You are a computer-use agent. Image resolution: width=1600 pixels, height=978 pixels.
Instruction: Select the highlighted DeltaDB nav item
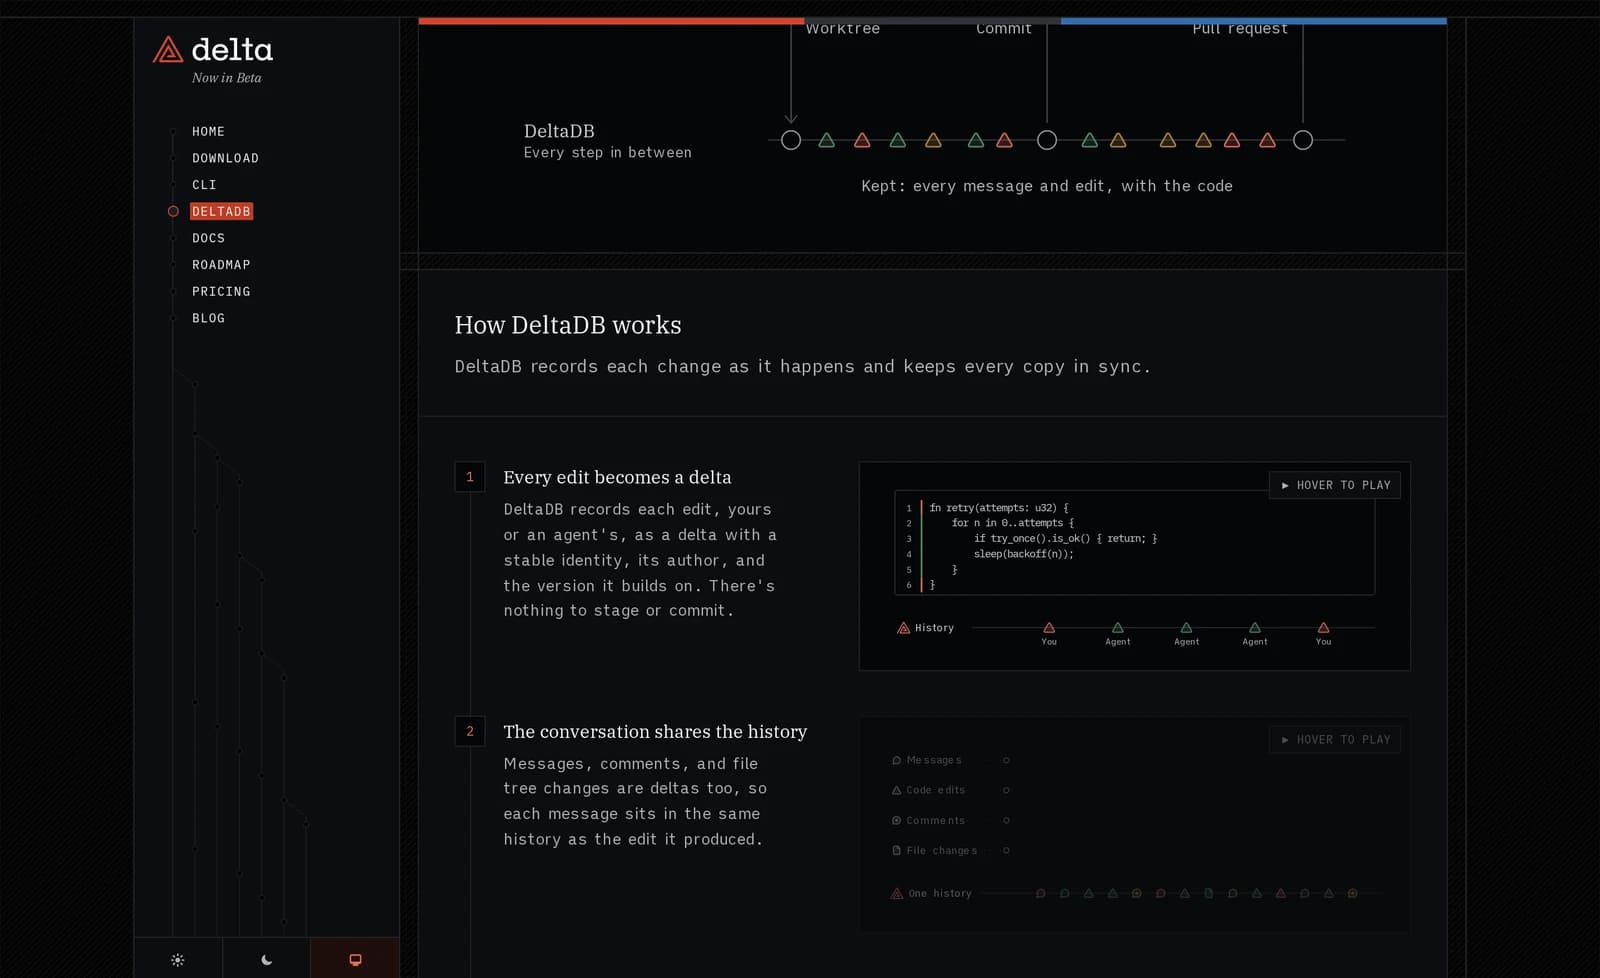[221, 211]
